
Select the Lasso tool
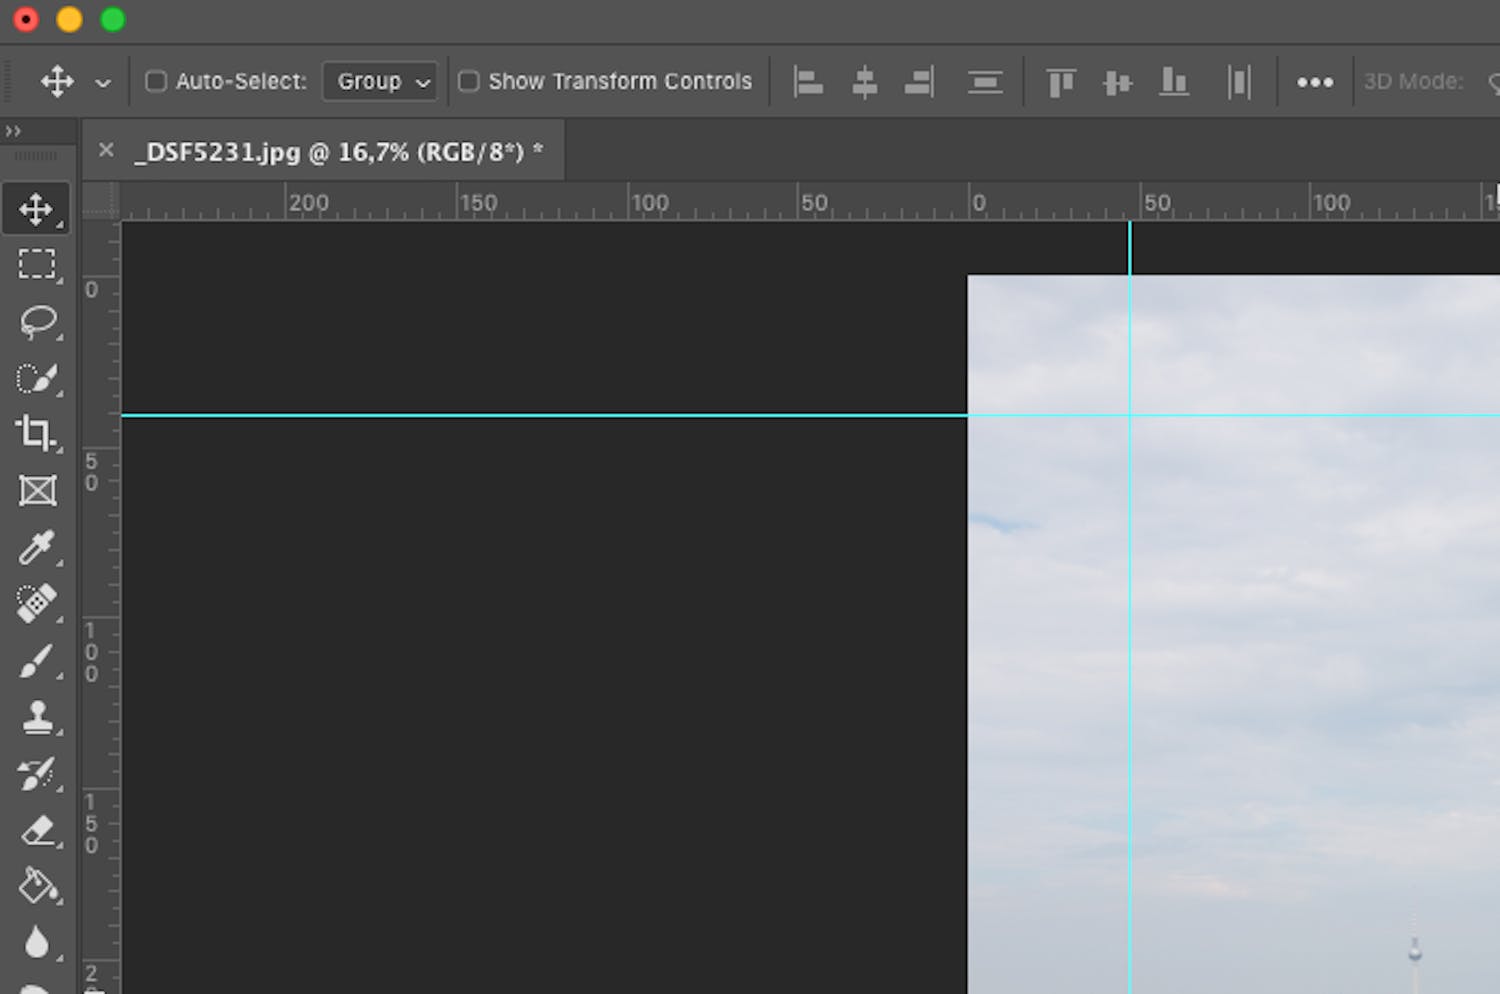click(37, 322)
